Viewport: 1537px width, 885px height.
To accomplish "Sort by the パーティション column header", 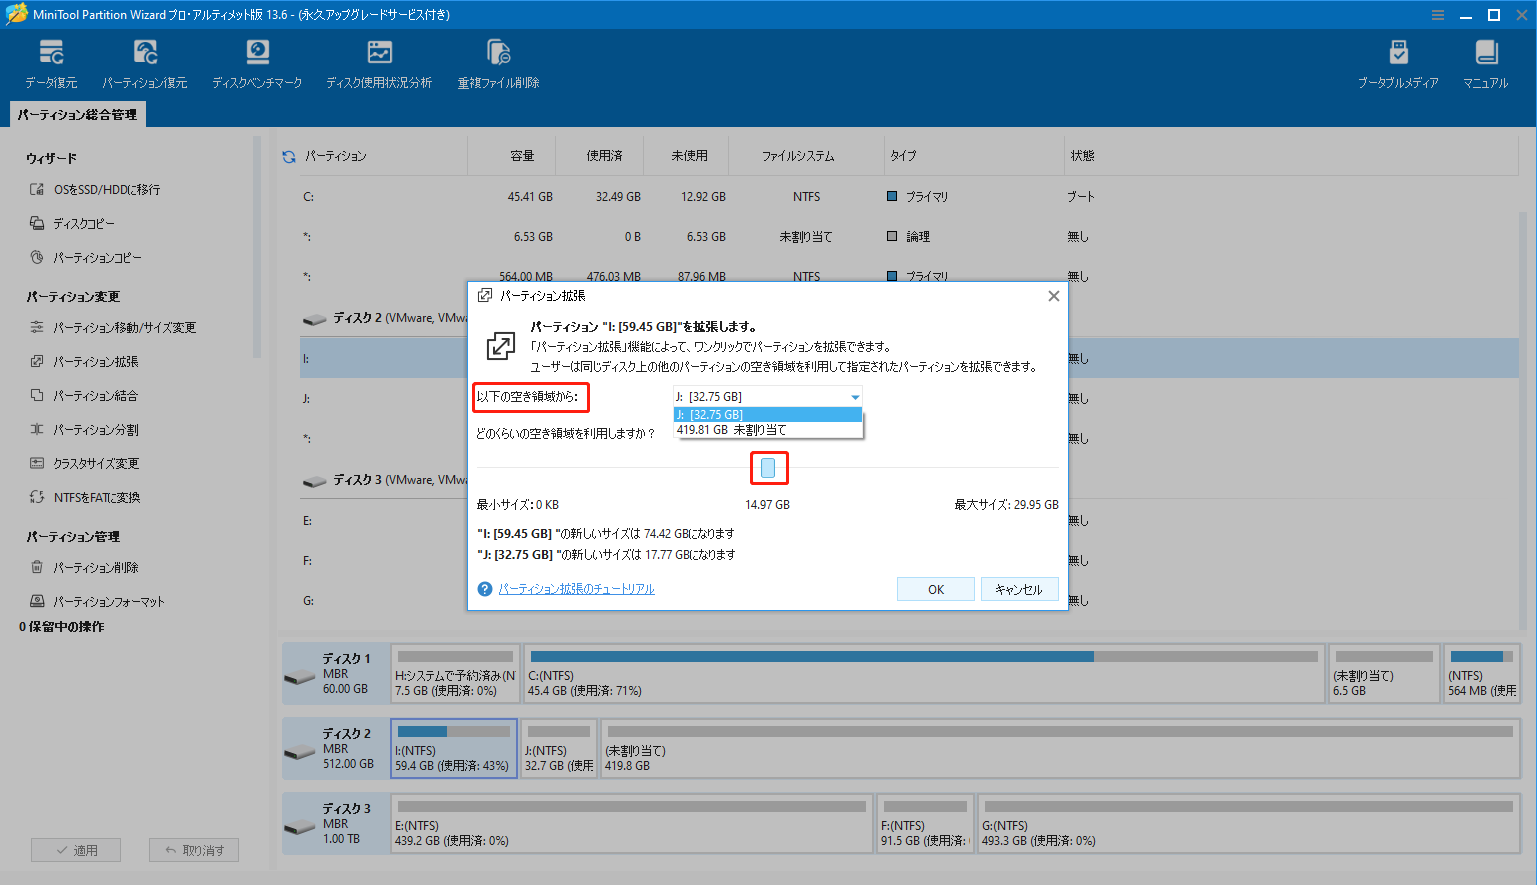I will tap(336, 156).
